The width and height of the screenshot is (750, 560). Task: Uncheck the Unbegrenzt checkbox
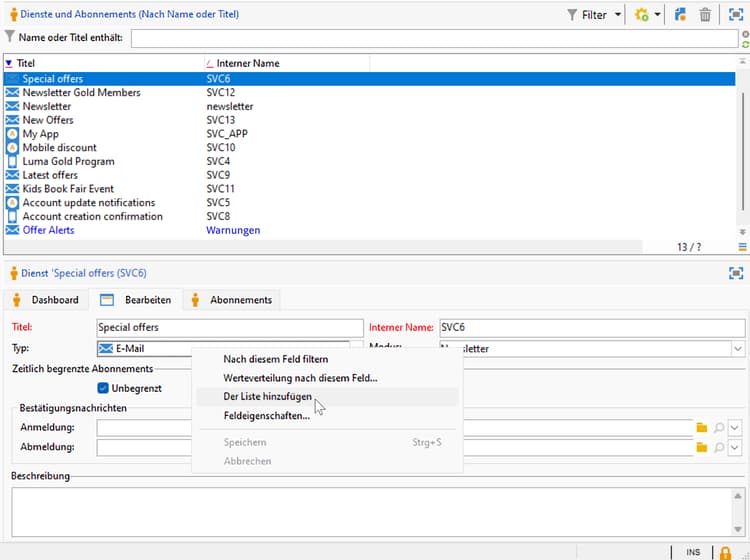[103, 388]
